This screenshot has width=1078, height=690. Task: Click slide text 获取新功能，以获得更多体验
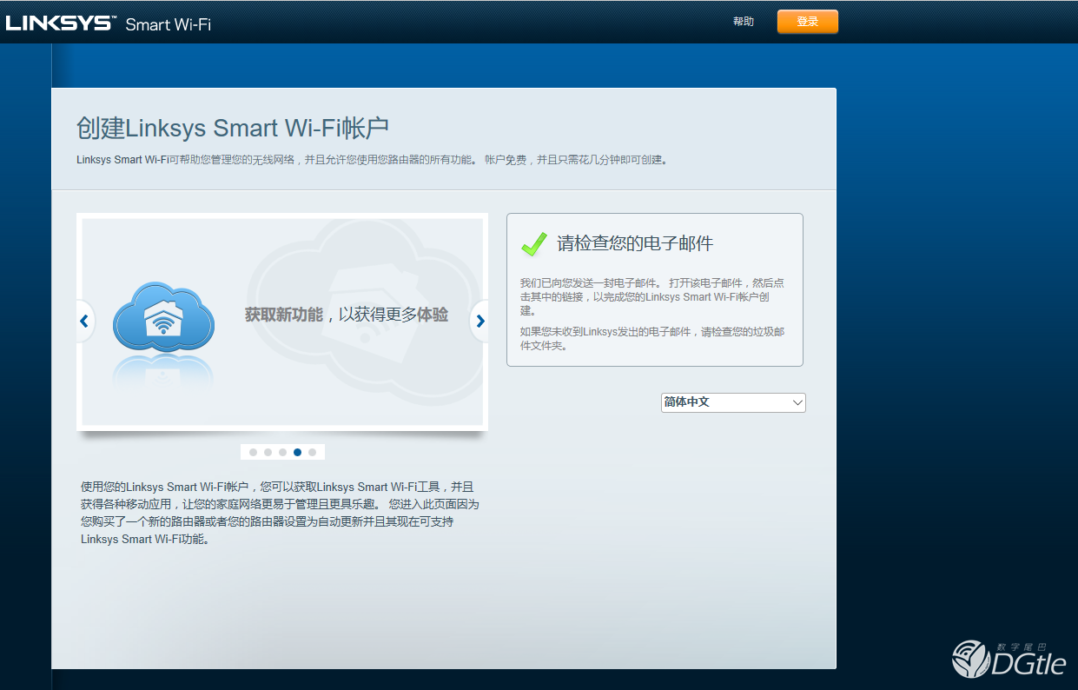point(346,315)
